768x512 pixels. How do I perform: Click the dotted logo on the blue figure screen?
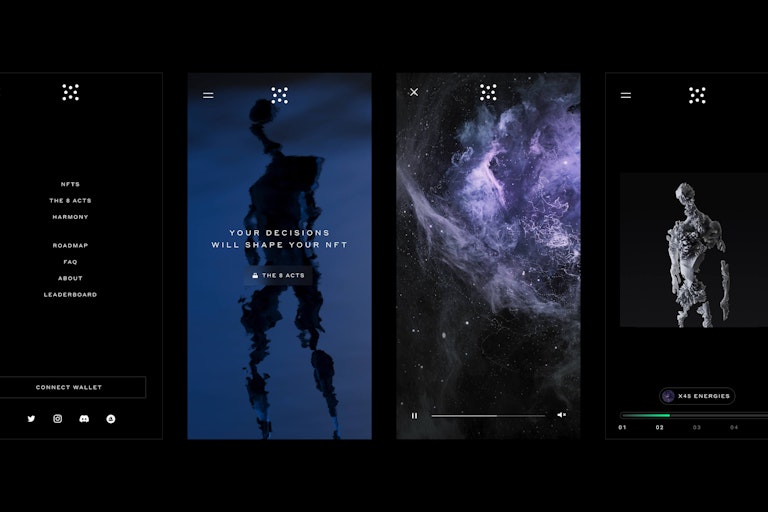tap(280, 95)
